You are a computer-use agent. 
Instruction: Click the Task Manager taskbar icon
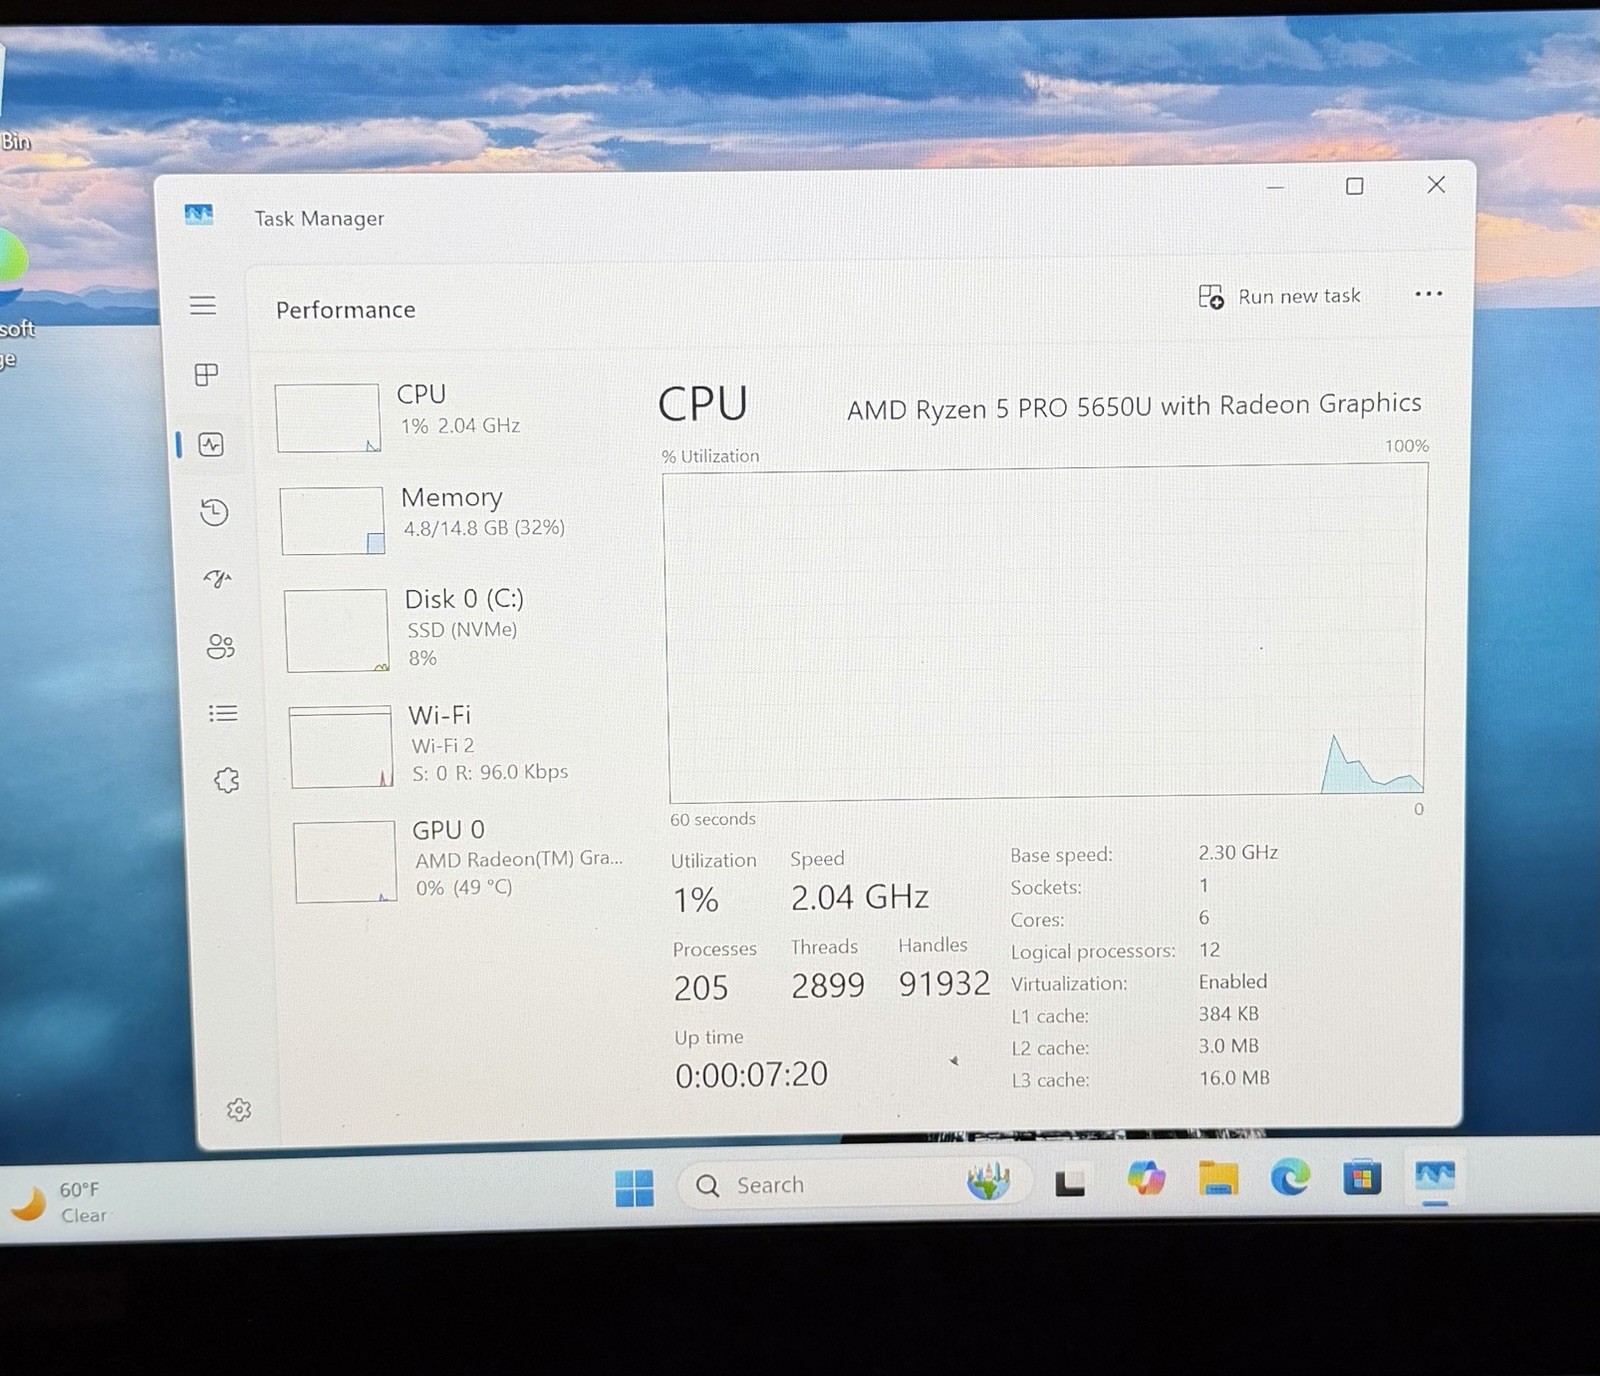click(1434, 1176)
